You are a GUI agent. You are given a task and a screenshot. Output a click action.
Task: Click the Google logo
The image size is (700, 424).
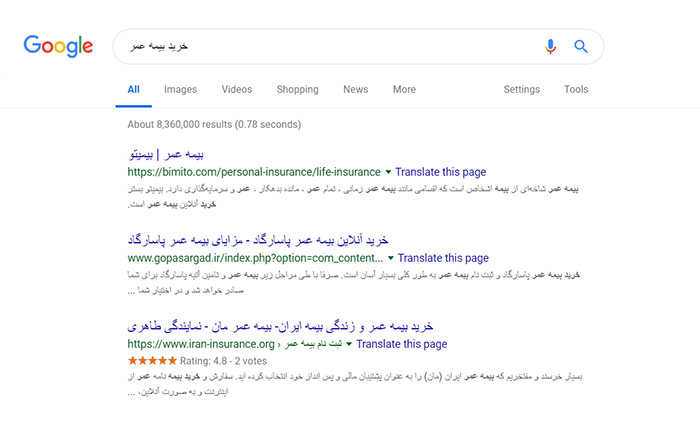pos(58,46)
